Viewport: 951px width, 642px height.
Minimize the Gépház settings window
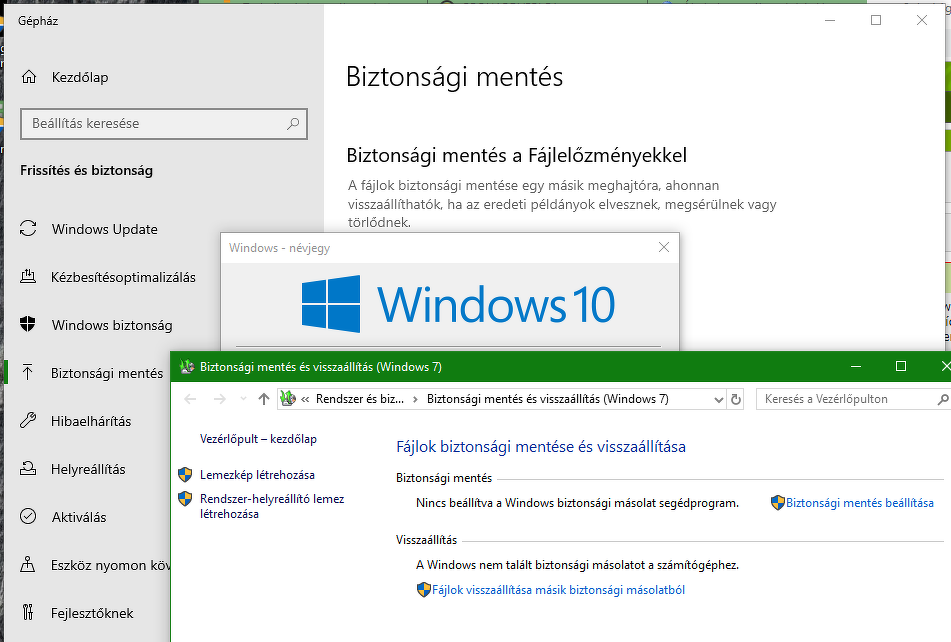click(x=830, y=21)
